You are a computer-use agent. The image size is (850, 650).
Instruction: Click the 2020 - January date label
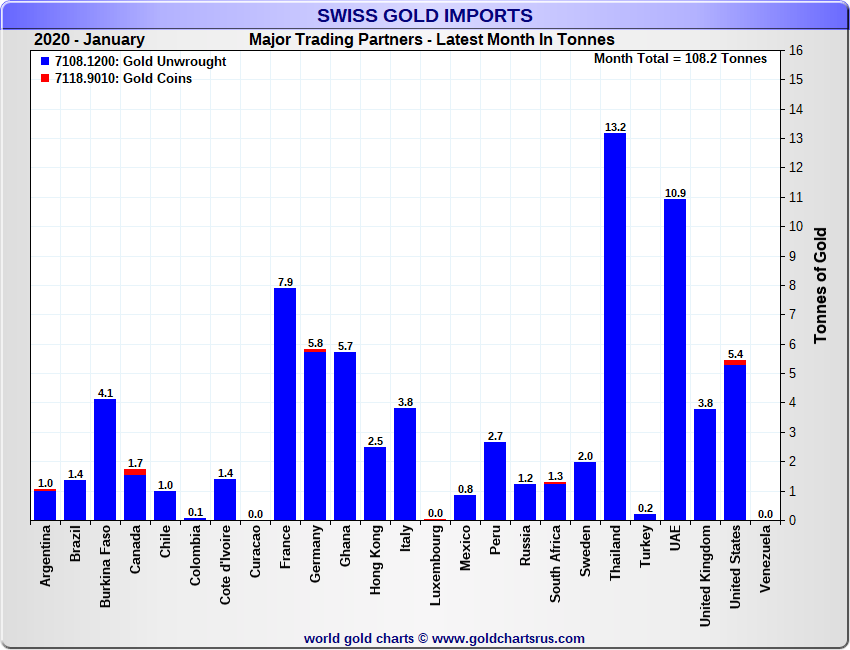(89, 40)
